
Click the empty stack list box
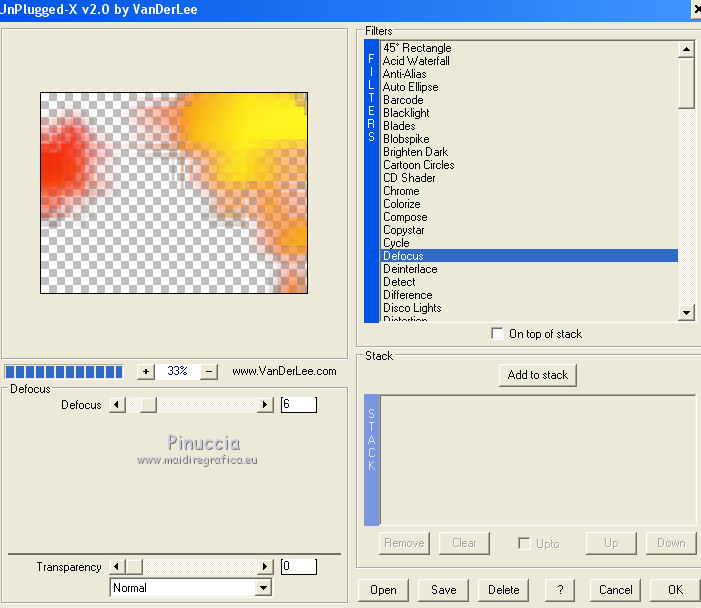point(538,460)
